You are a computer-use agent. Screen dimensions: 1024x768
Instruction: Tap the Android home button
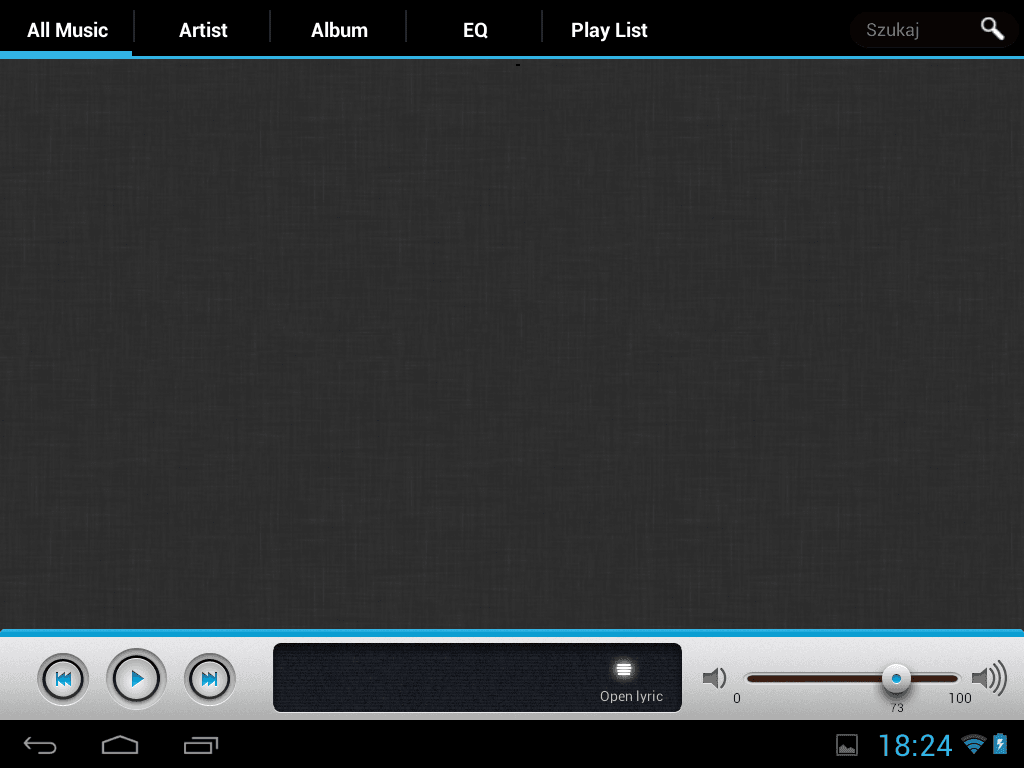(120, 745)
